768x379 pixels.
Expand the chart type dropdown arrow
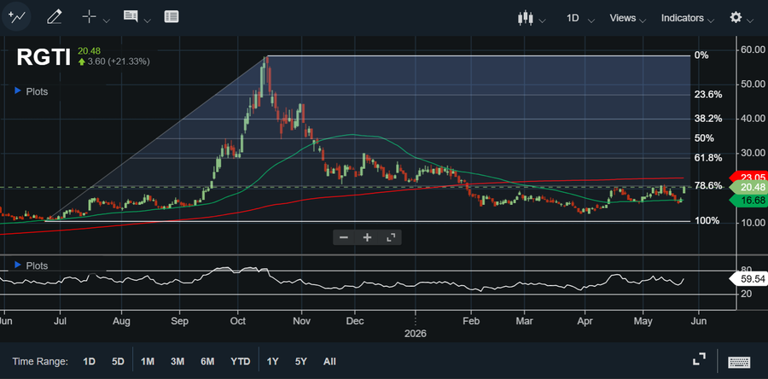(x=542, y=21)
